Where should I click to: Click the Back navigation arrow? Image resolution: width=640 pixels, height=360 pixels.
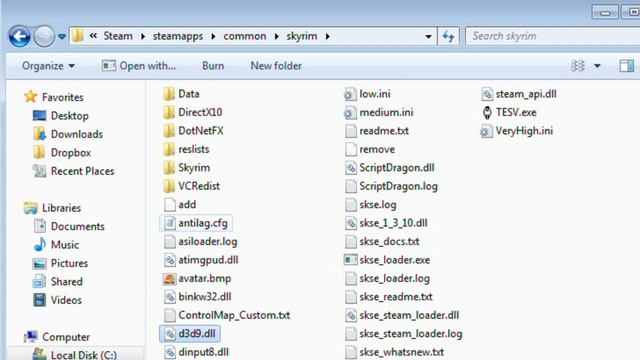click(x=19, y=36)
